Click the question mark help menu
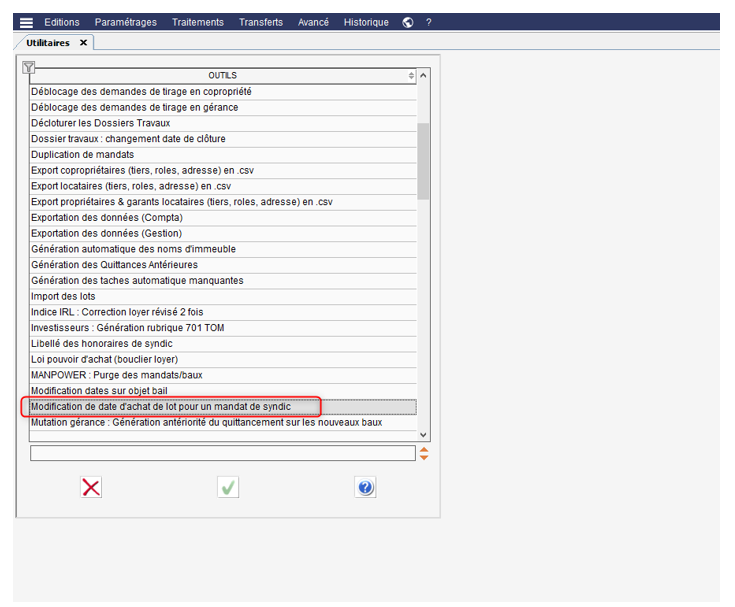735x607 pixels. coord(429,22)
